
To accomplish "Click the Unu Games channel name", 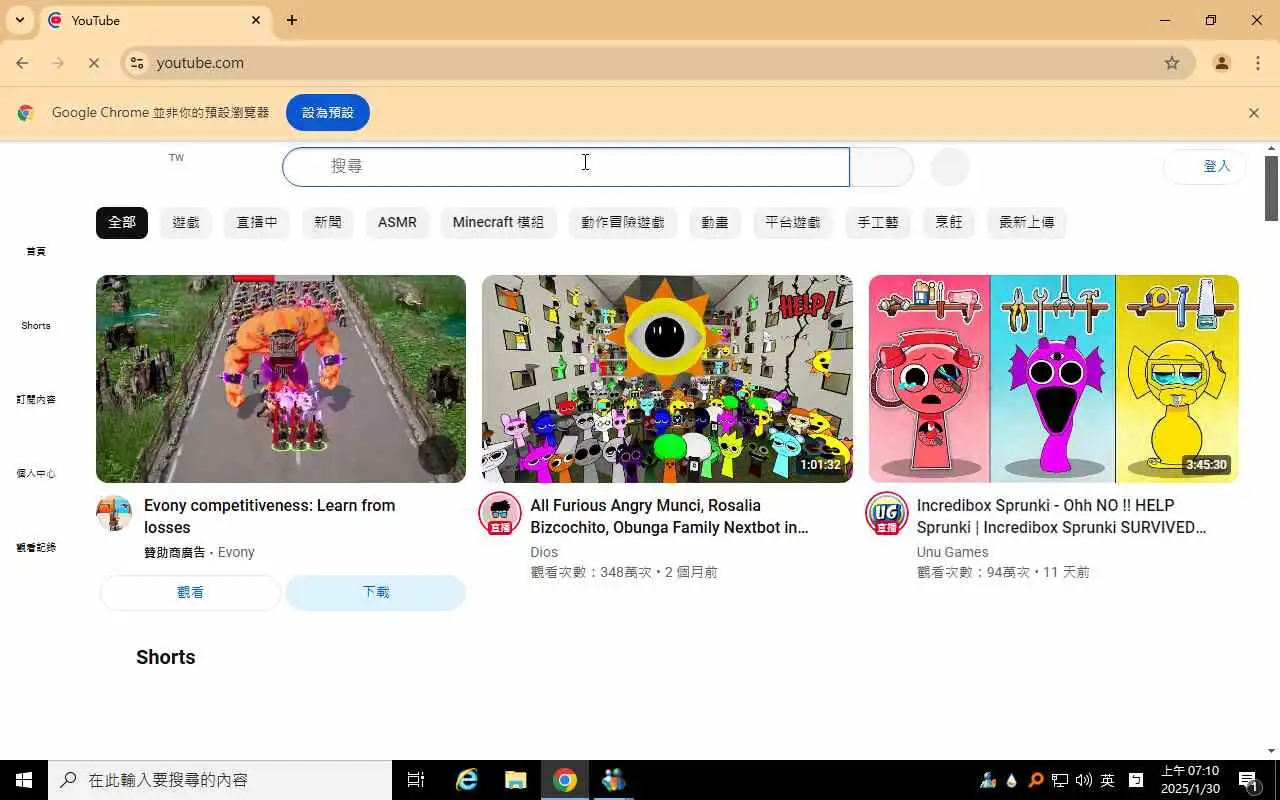I will click(x=952, y=552).
